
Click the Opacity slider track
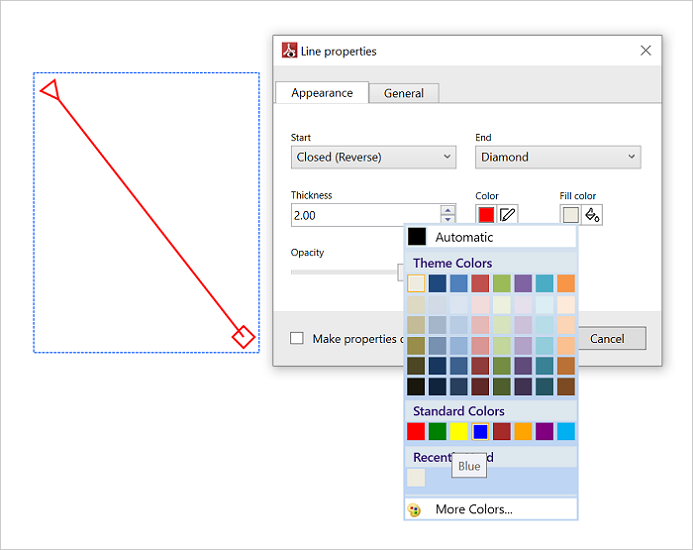point(340,271)
